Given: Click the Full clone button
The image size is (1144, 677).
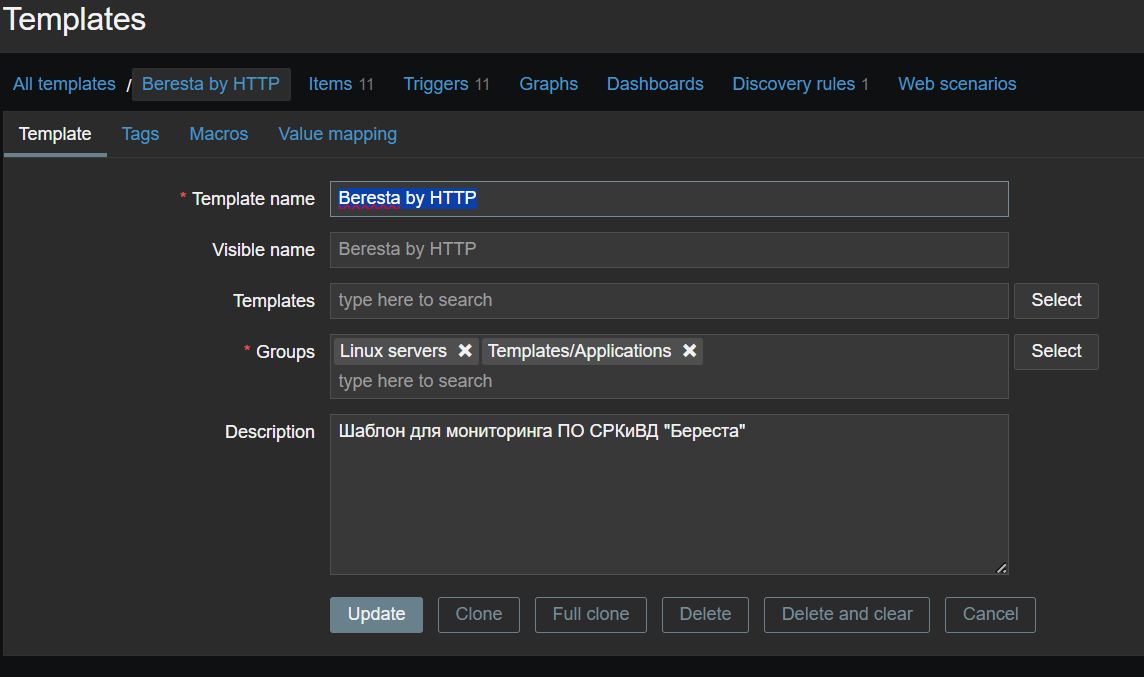Looking at the screenshot, I should [590, 614].
